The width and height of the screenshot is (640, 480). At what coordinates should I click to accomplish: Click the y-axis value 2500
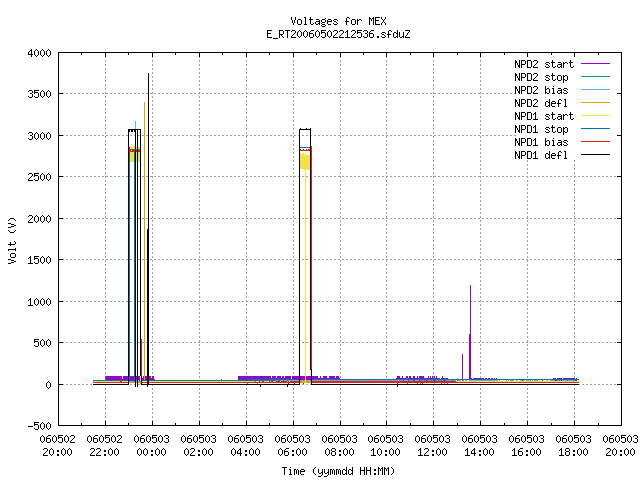(x=40, y=177)
